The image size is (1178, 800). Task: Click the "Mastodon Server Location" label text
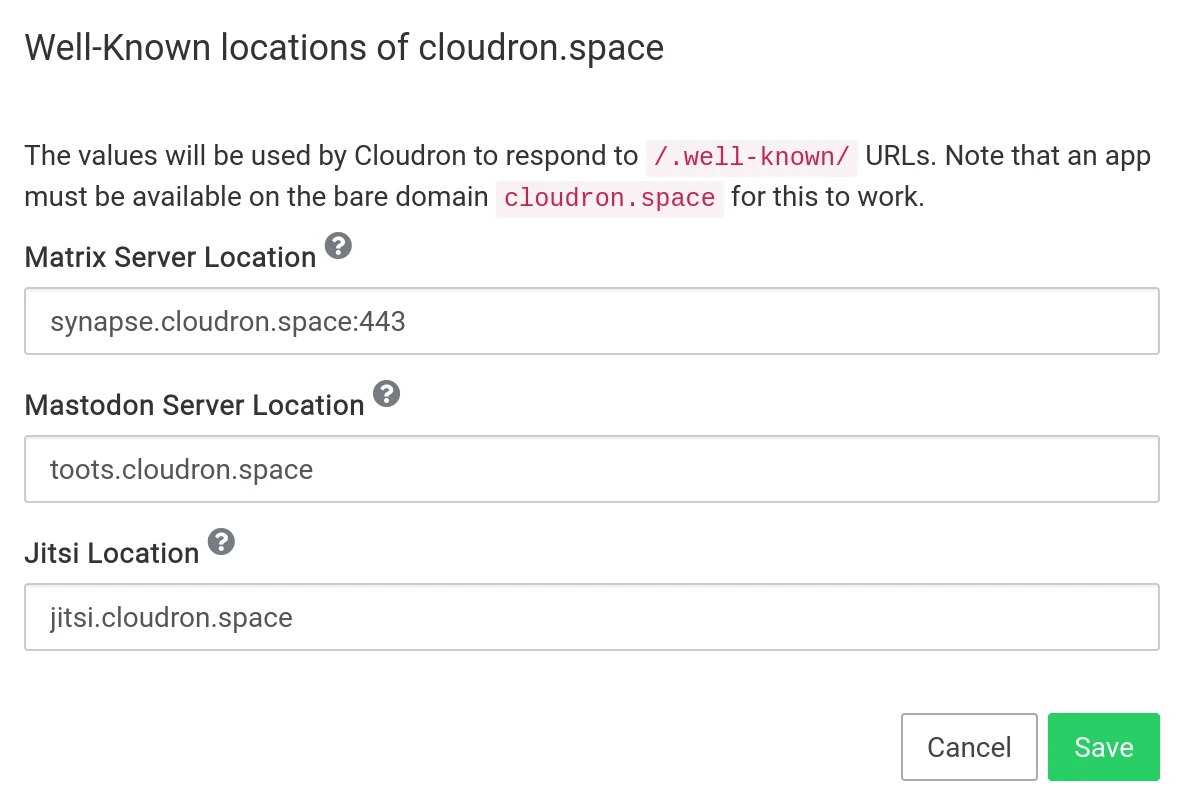[x=194, y=405]
